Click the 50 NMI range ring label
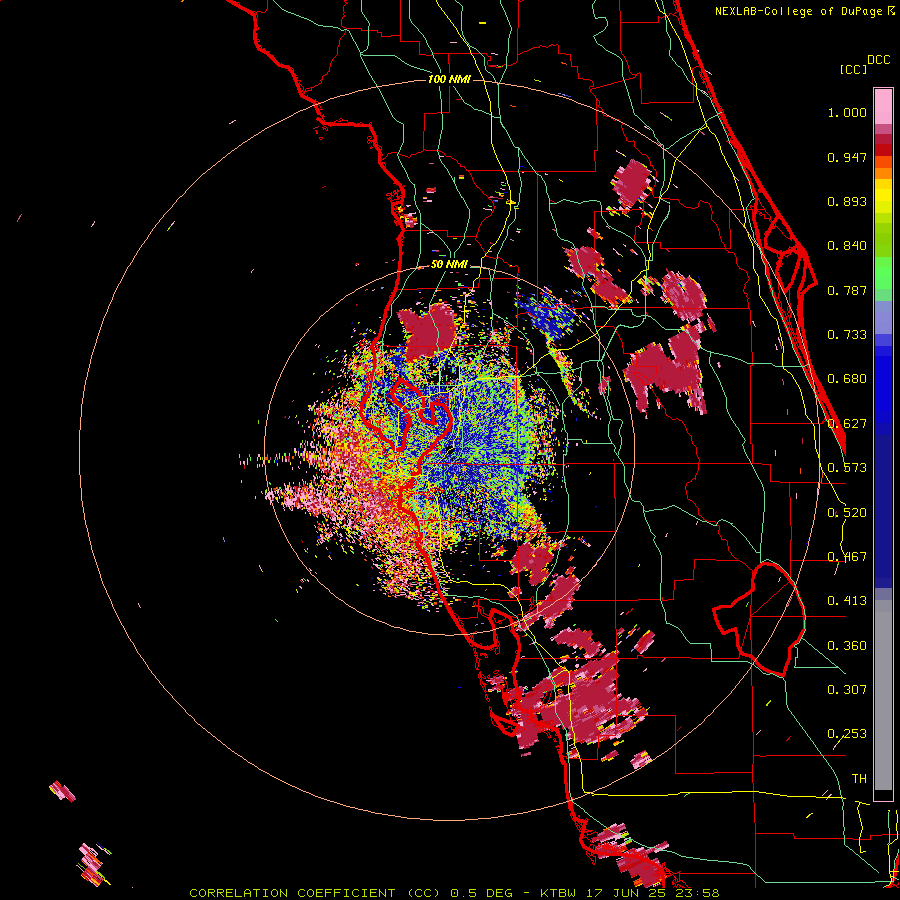Screen dimensions: 900x900 point(449,265)
